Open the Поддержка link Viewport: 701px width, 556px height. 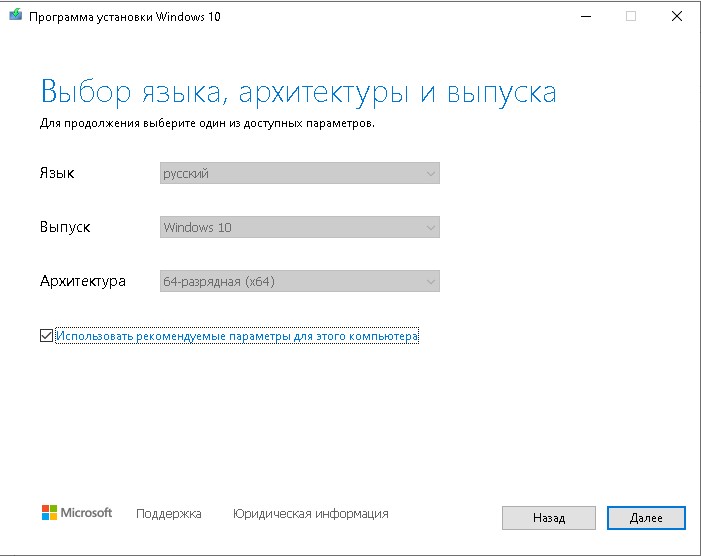(x=169, y=514)
